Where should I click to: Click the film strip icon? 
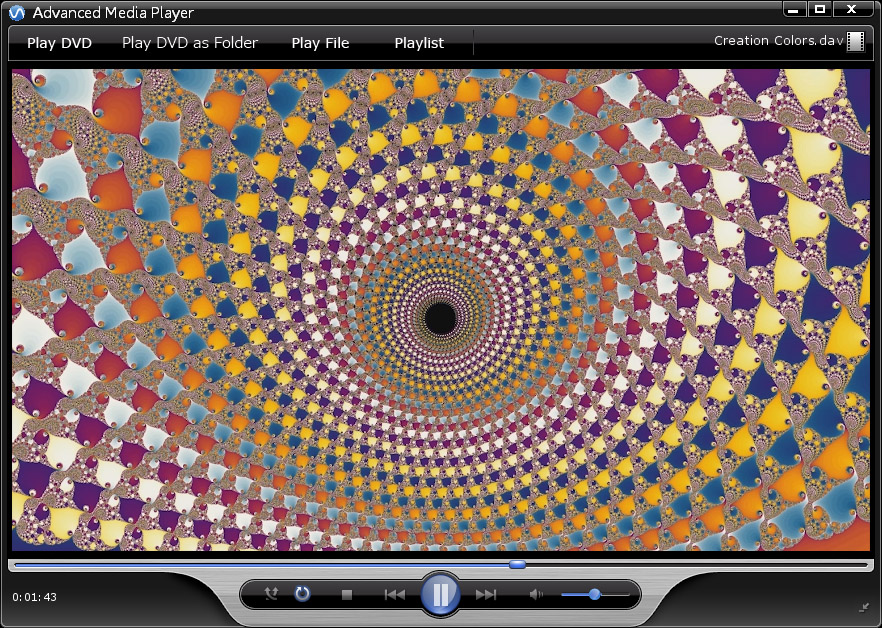[855, 41]
